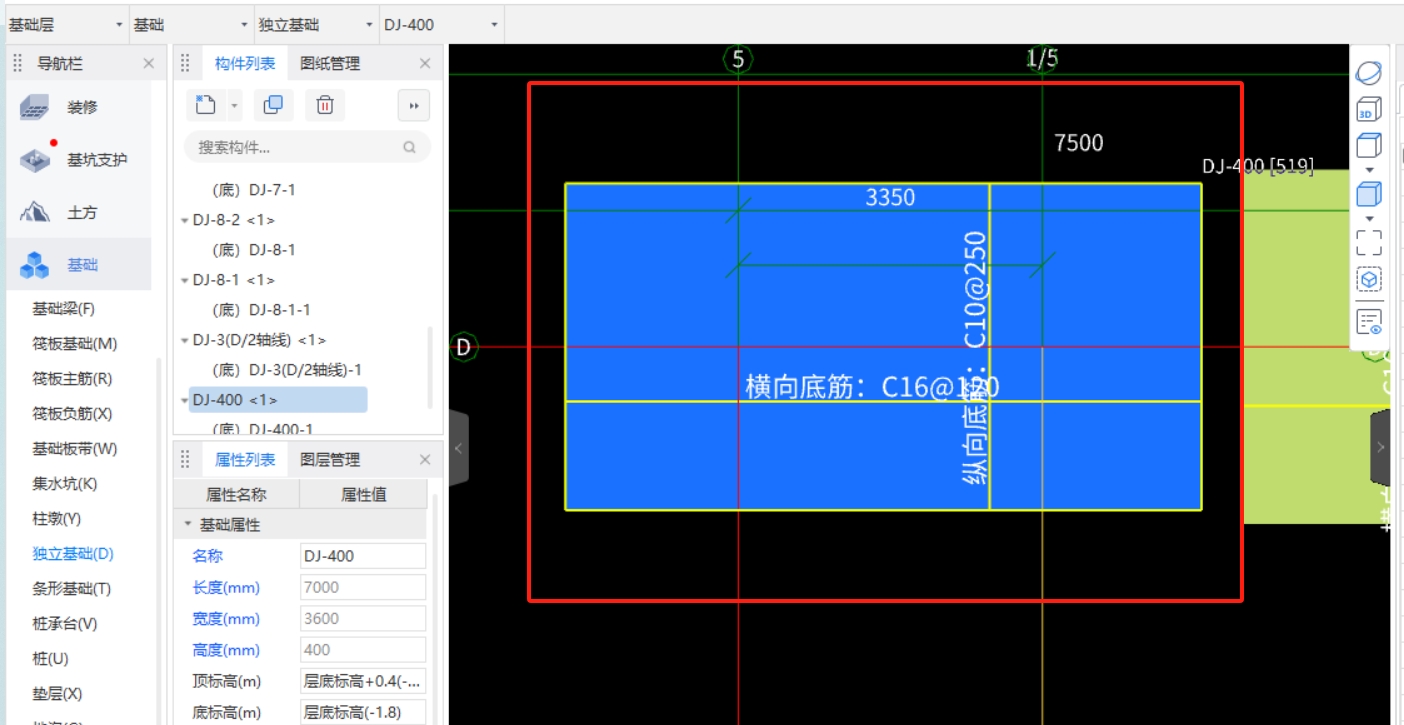Select 条形基础(T) component type
Viewport: 1404px width, 725px height.
(72, 589)
